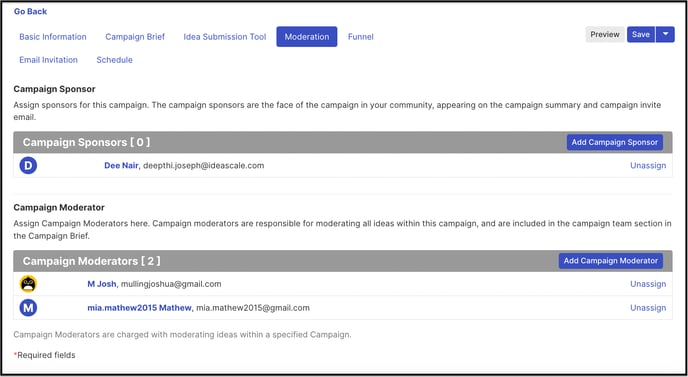The height and width of the screenshot is (377, 688).
Task: Unassign mia.mathew2015 Mathew as moderator
Action: click(648, 308)
